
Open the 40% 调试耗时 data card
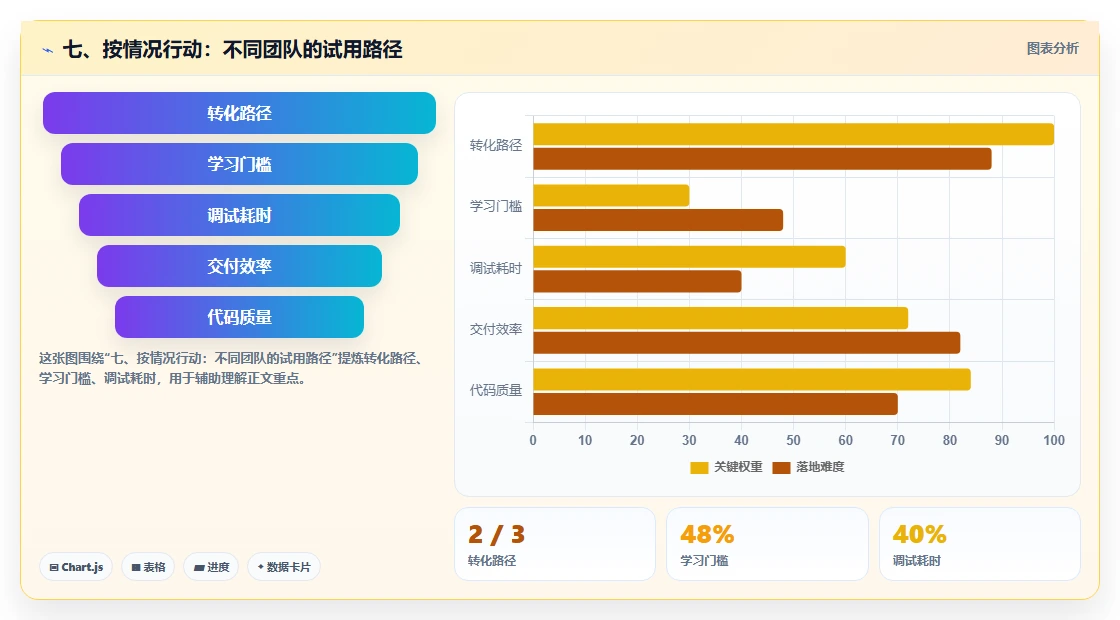click(979, 544)
